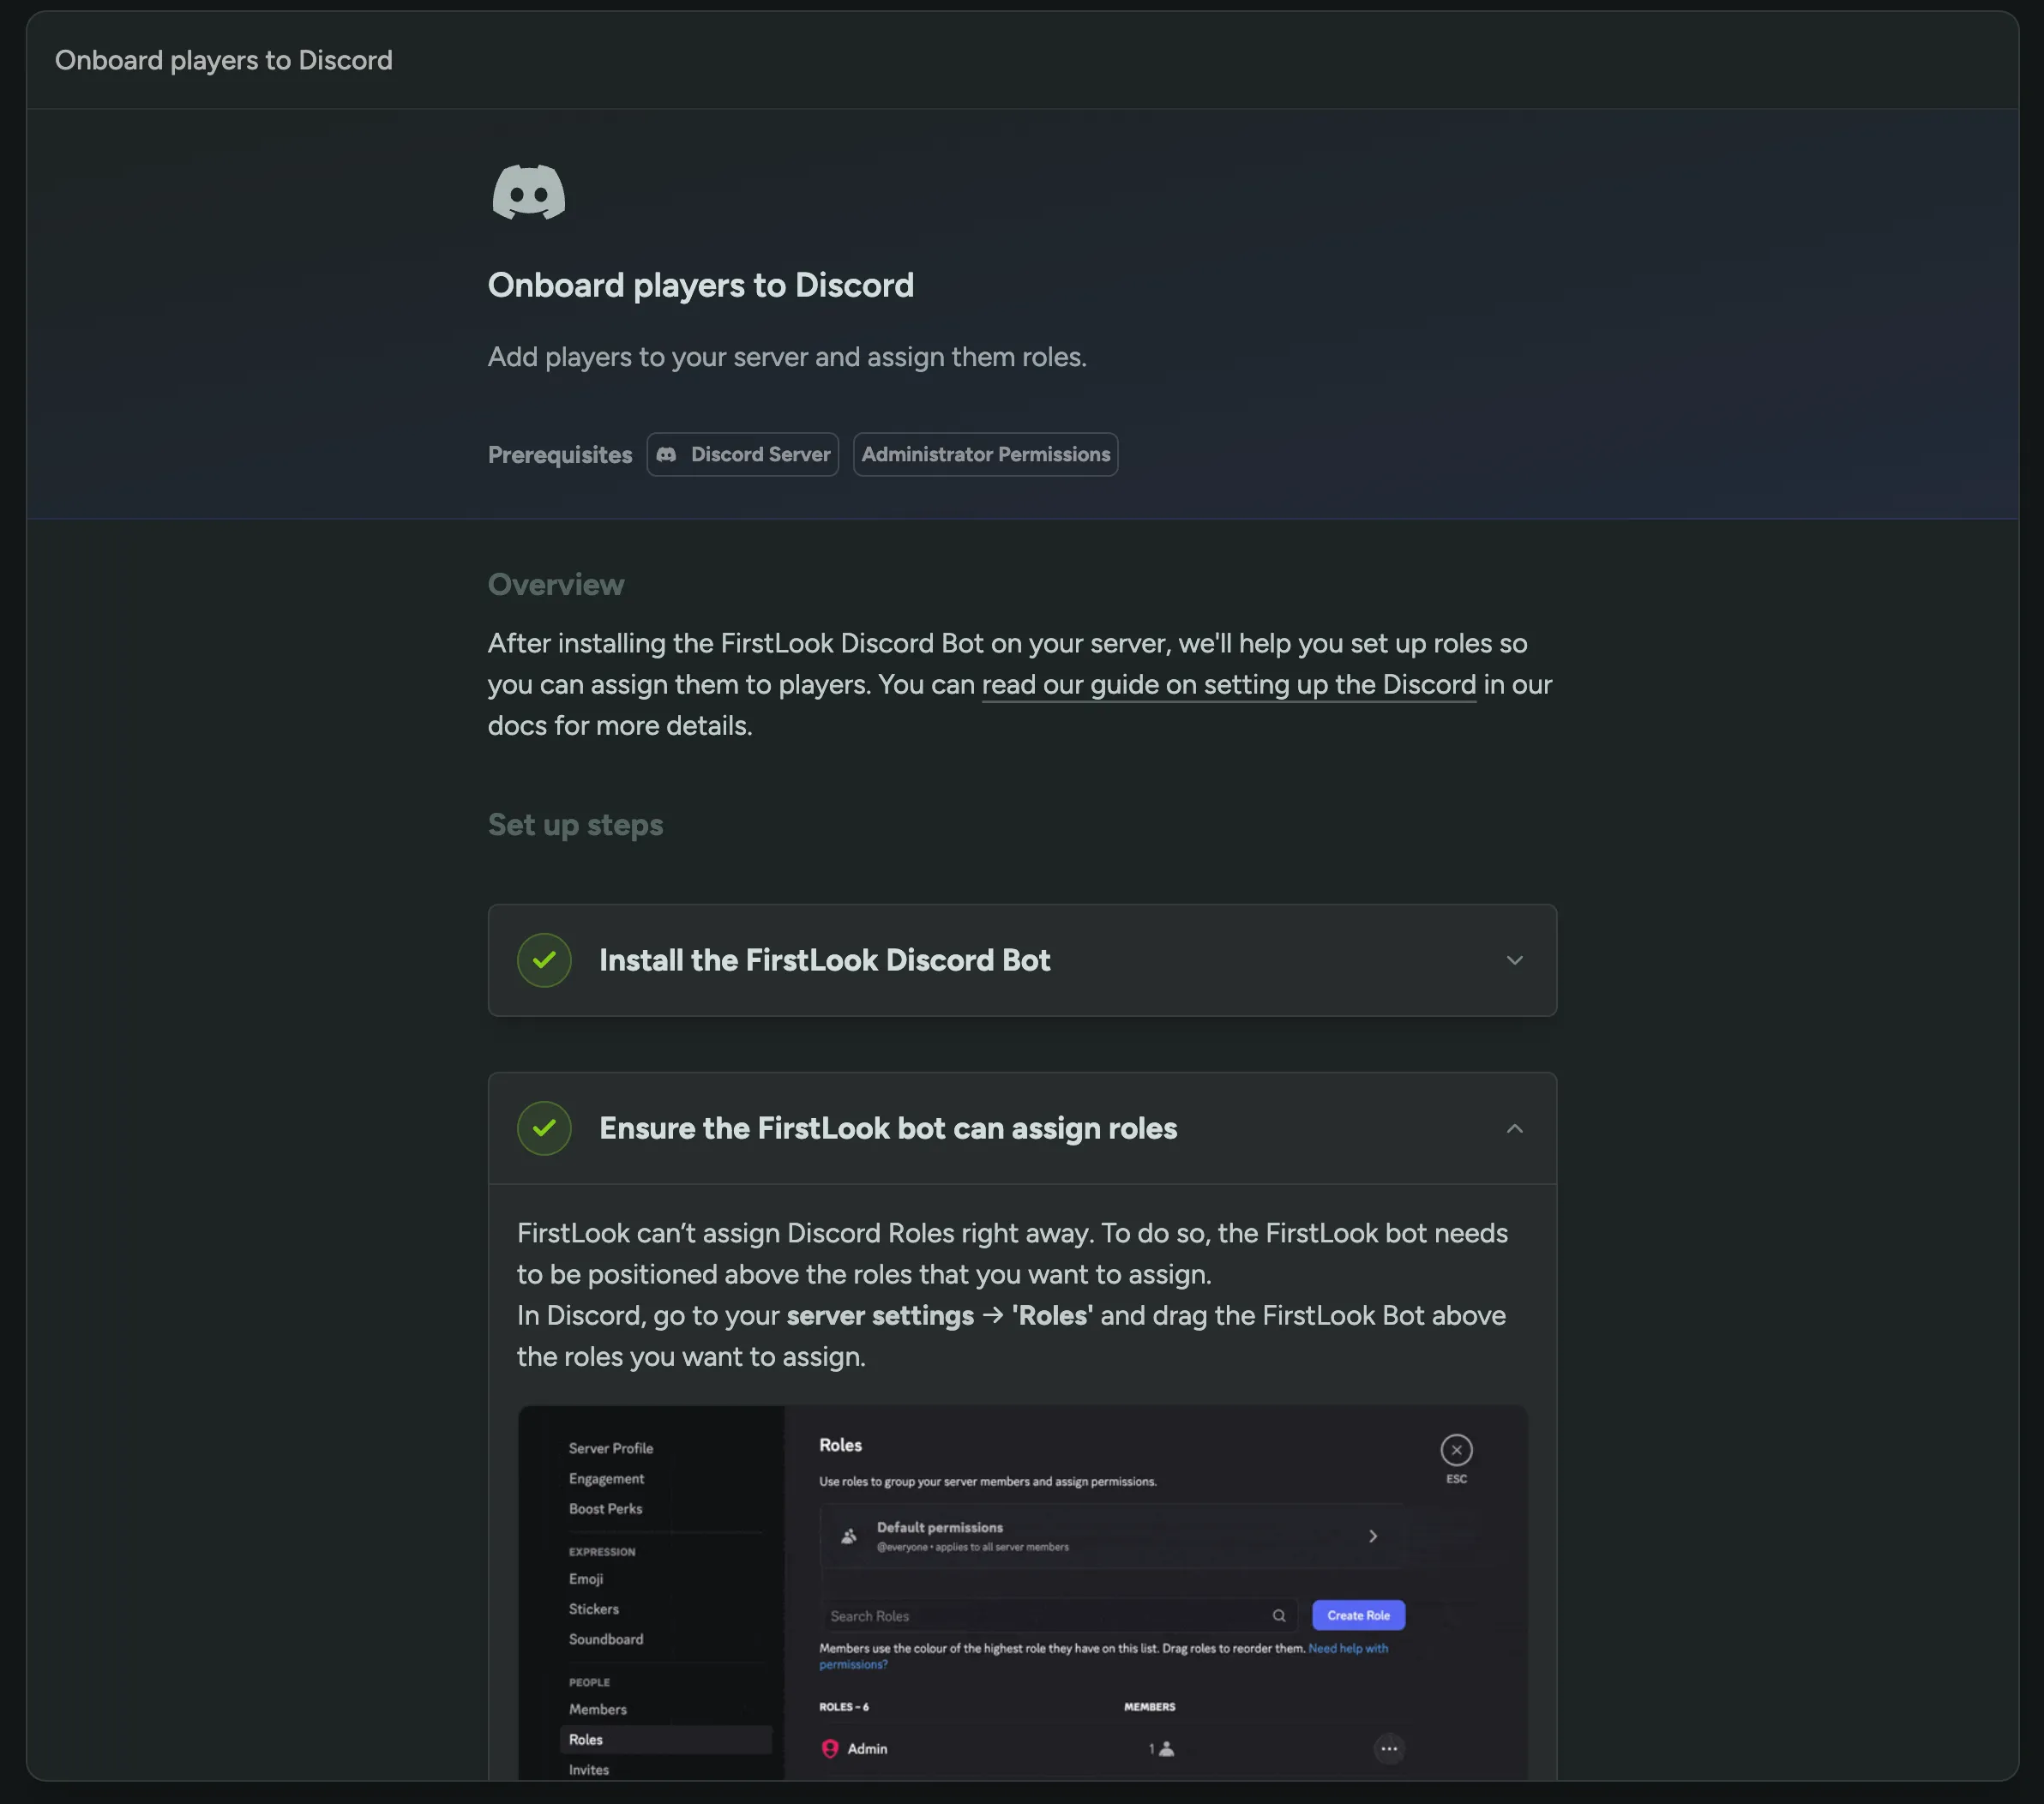
Task: Click the ESC close icon in the Roles screenshot
Action: pyautogui.click(x=1456, y=1451)
